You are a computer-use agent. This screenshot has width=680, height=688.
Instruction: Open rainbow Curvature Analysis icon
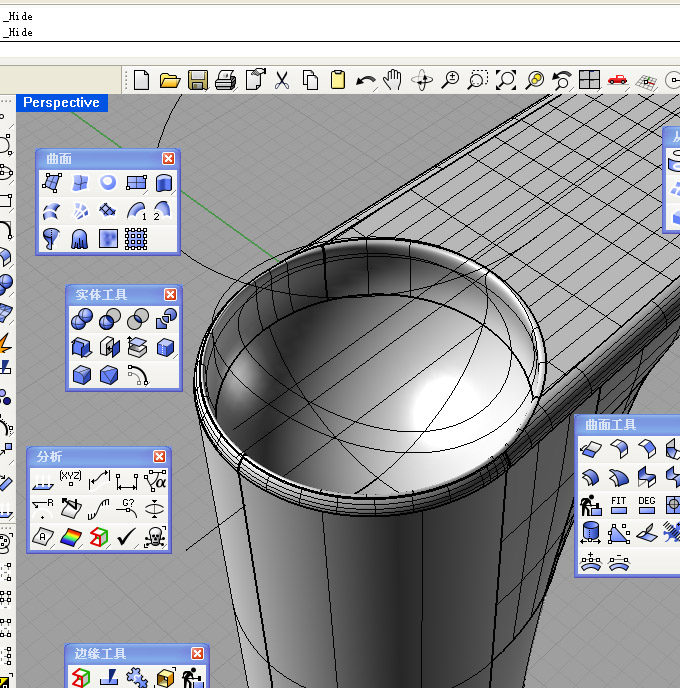coord(71,537)
